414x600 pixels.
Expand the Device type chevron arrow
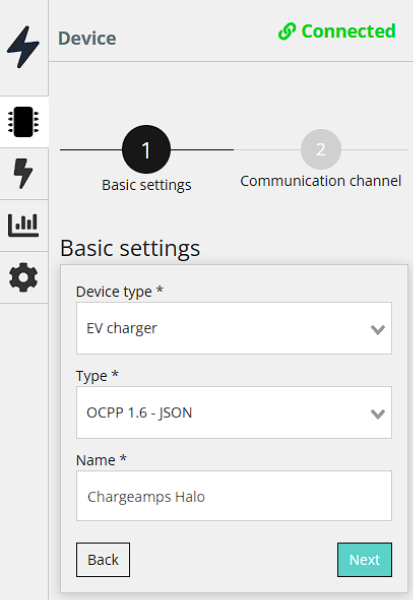pyautogui.click(x=378, y=329)
